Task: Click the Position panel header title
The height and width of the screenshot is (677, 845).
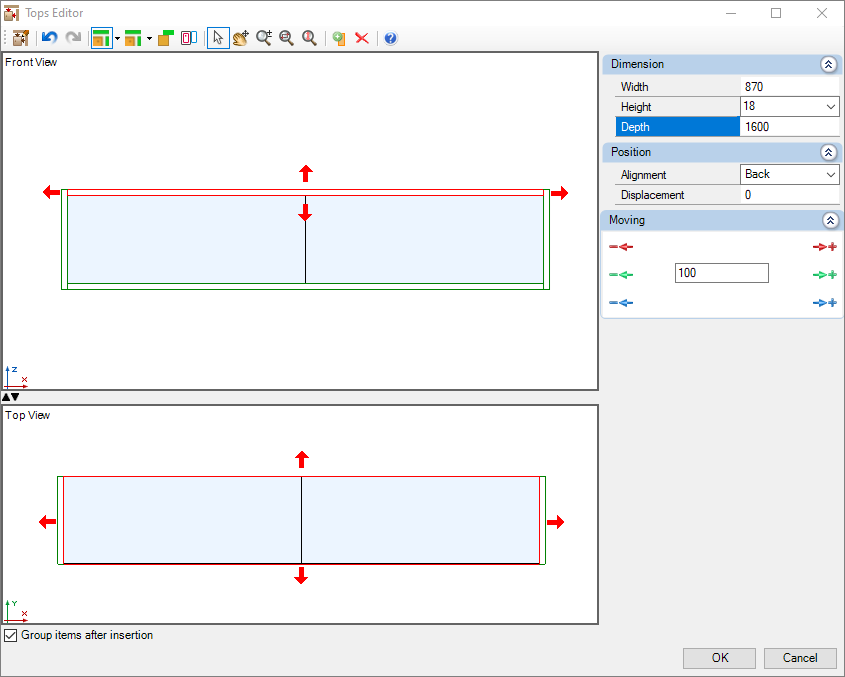Action: tap(631, 152)
